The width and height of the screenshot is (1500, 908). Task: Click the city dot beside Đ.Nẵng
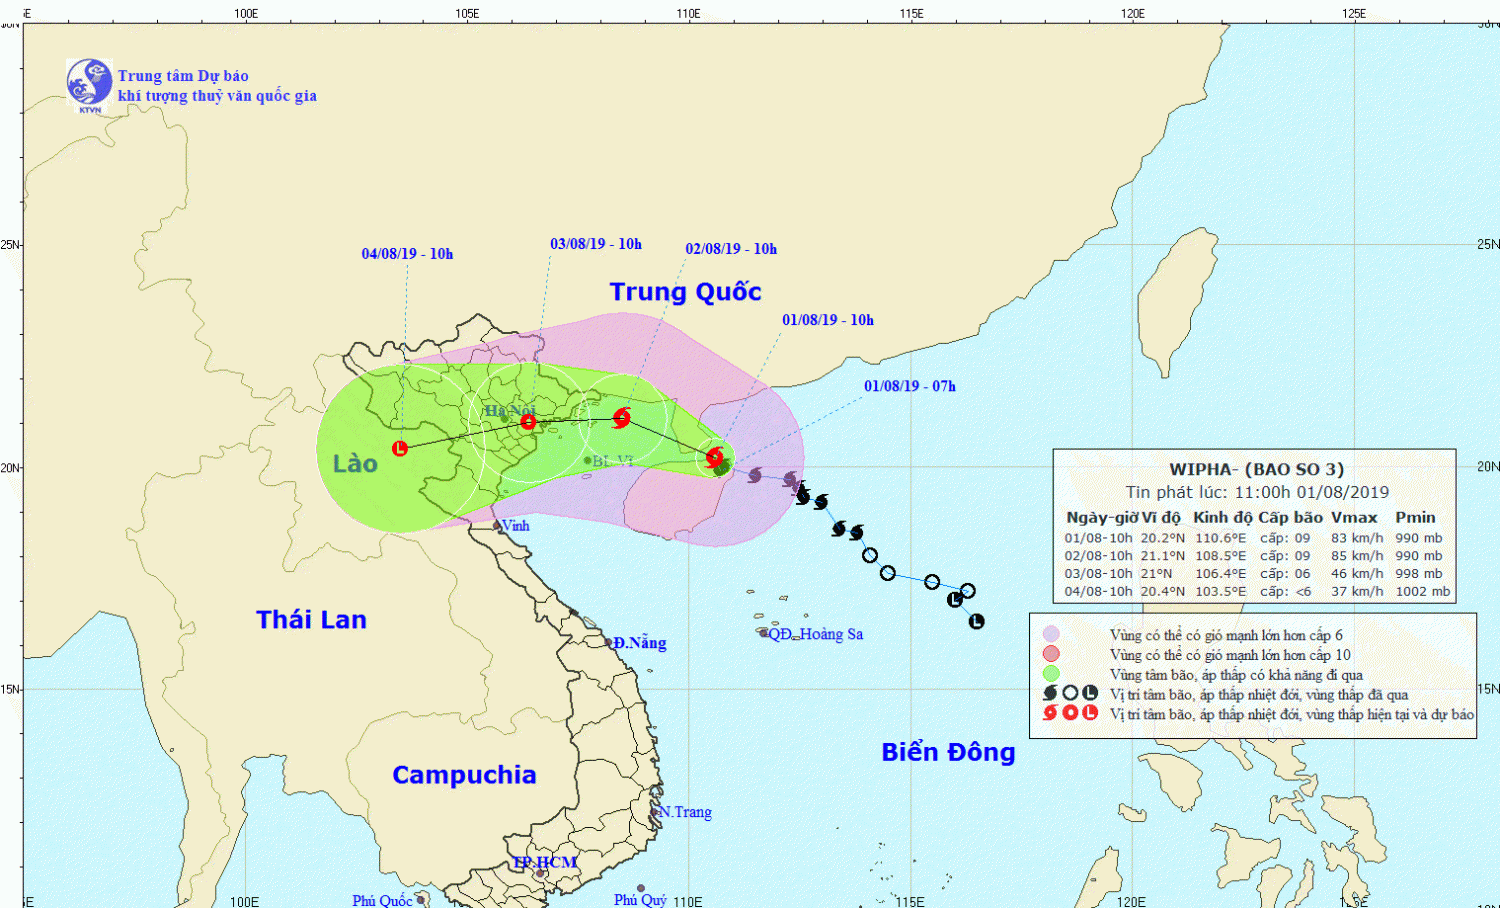point(608,643)
